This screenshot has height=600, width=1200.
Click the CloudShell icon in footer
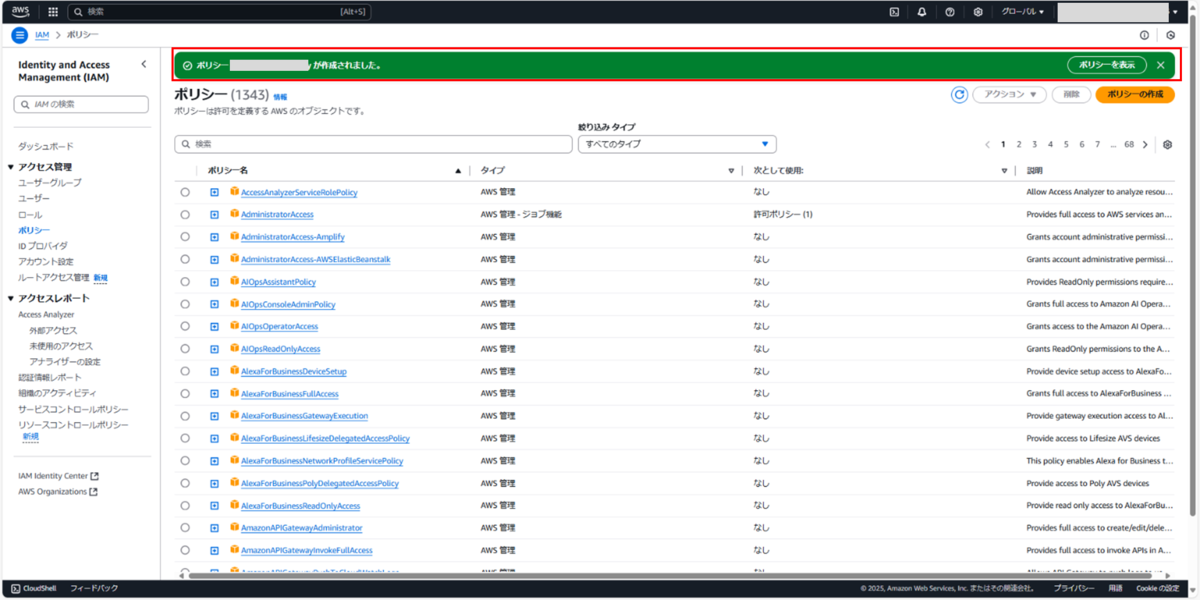coord(16,588)
